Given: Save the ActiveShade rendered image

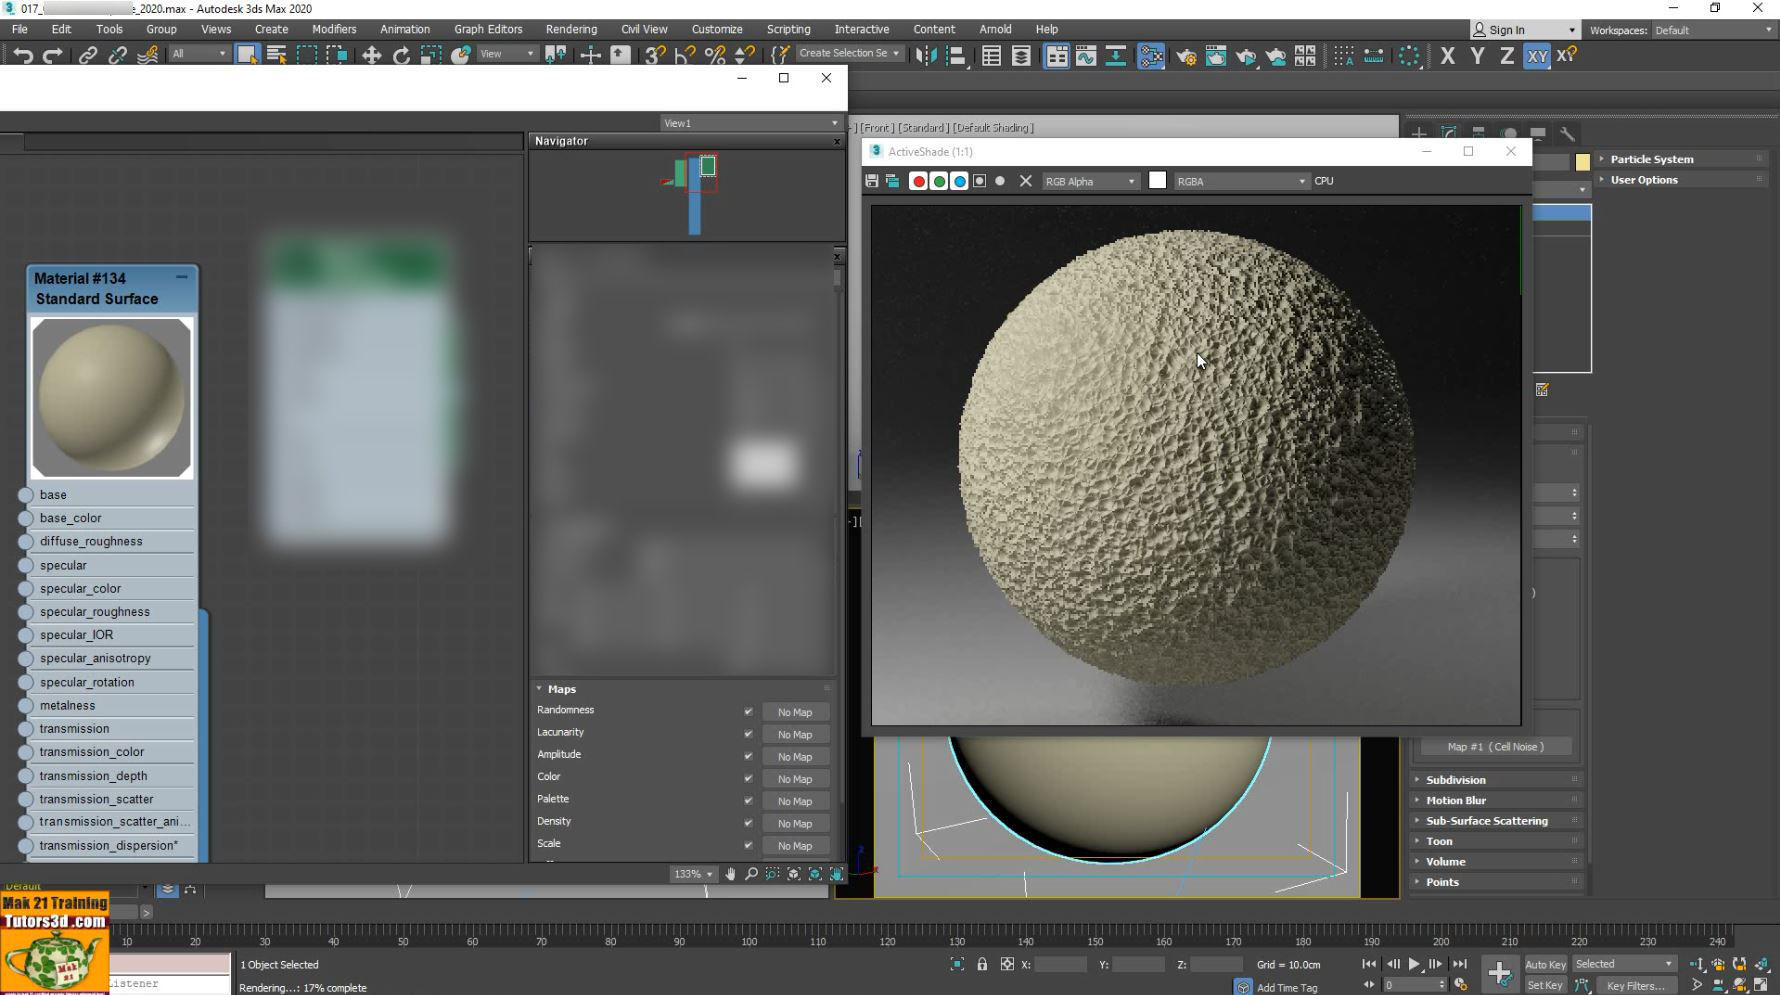Looking at the screenshot, I should click(x=870, y=181).
